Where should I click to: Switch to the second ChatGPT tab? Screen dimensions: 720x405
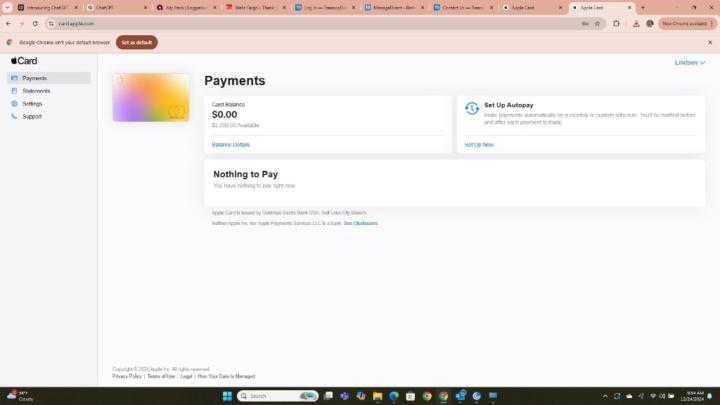(x=117, y=8)
